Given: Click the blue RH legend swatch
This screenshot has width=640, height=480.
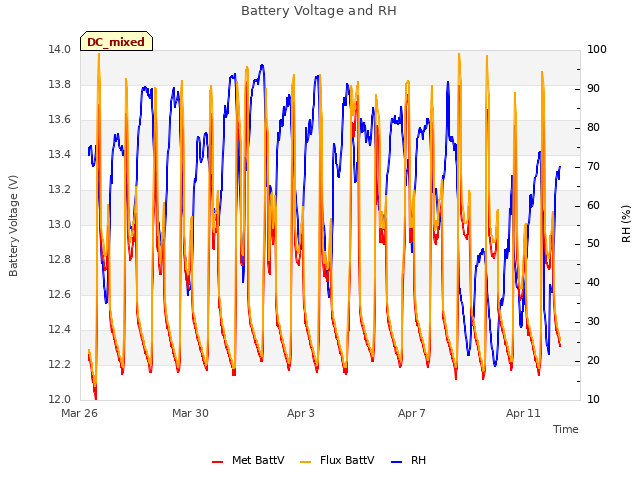Looking at the screenshot, I should (x=396, y=462).
